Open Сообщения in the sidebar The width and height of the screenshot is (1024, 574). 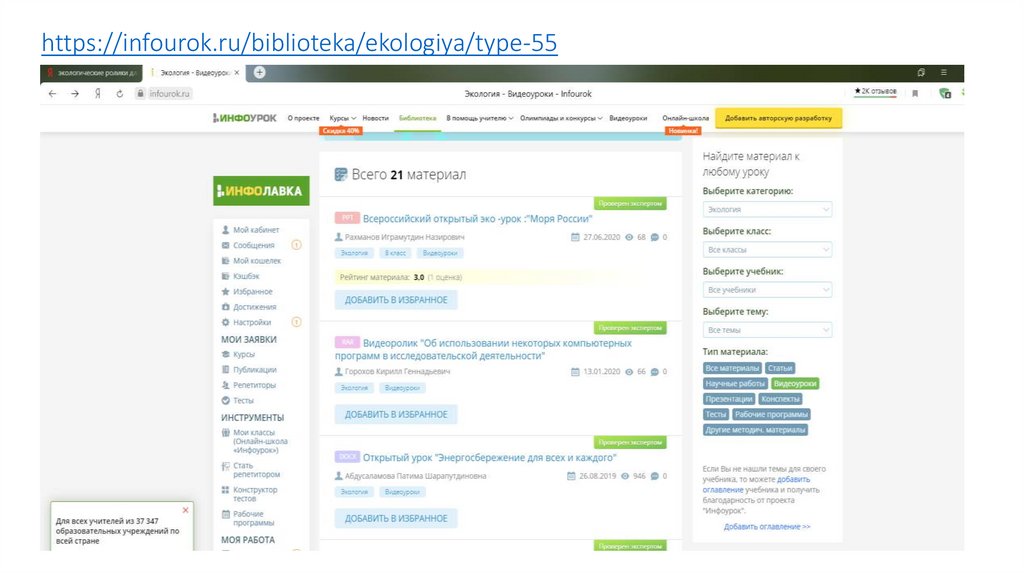point(253,246)
